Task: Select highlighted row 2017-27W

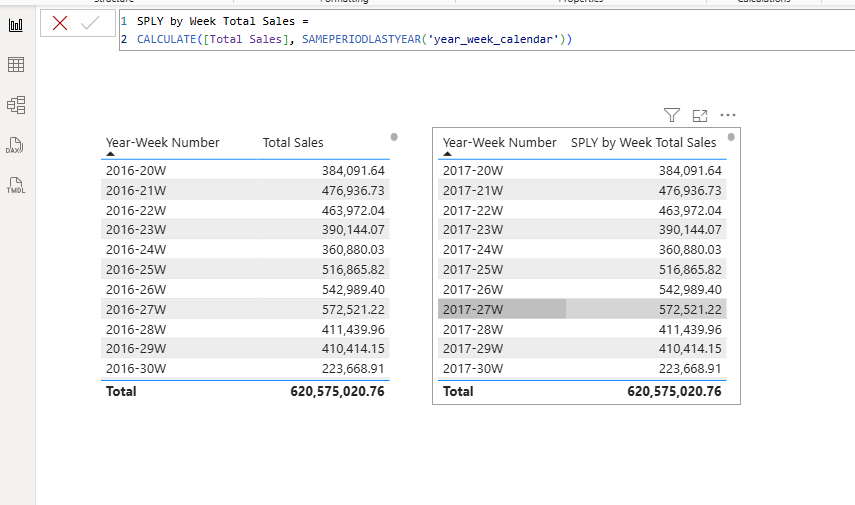Action: click(582, 309)
